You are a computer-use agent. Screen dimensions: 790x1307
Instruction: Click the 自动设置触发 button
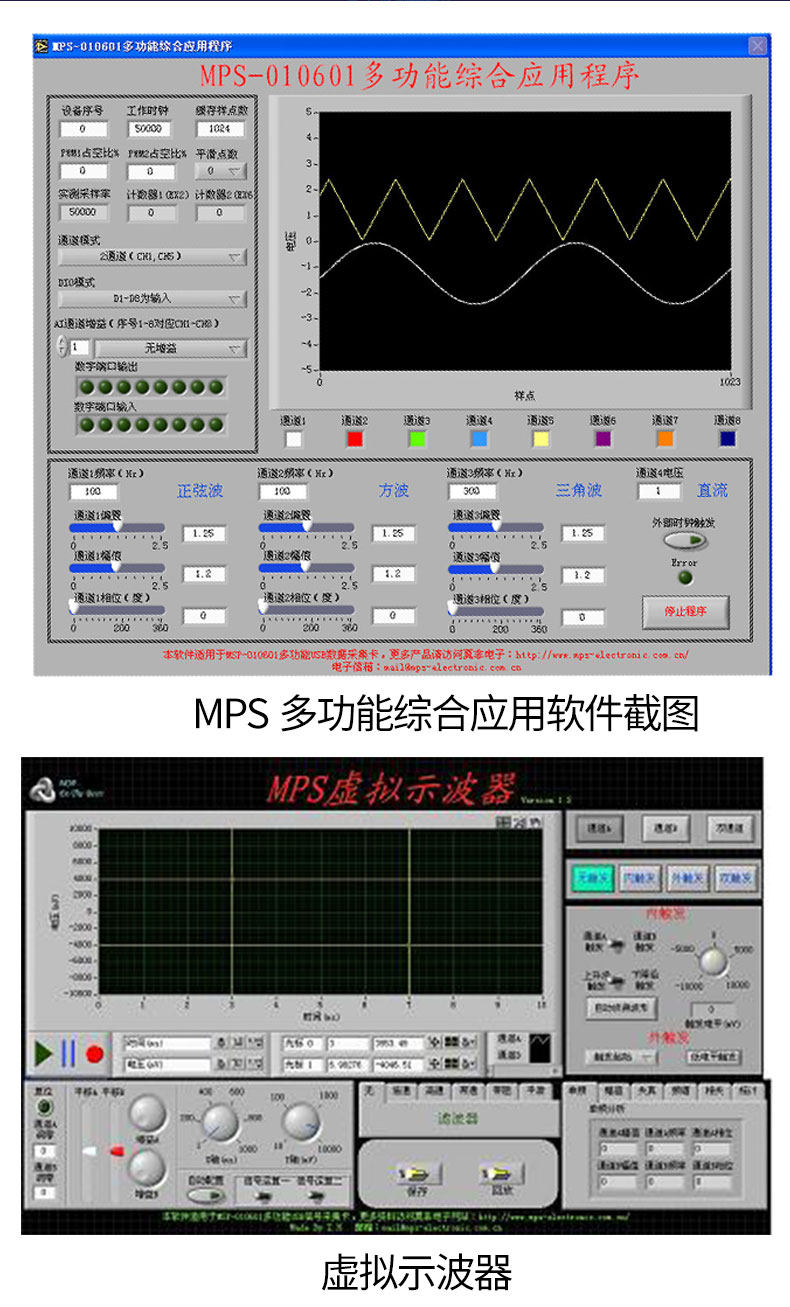tap(621, 1008)
